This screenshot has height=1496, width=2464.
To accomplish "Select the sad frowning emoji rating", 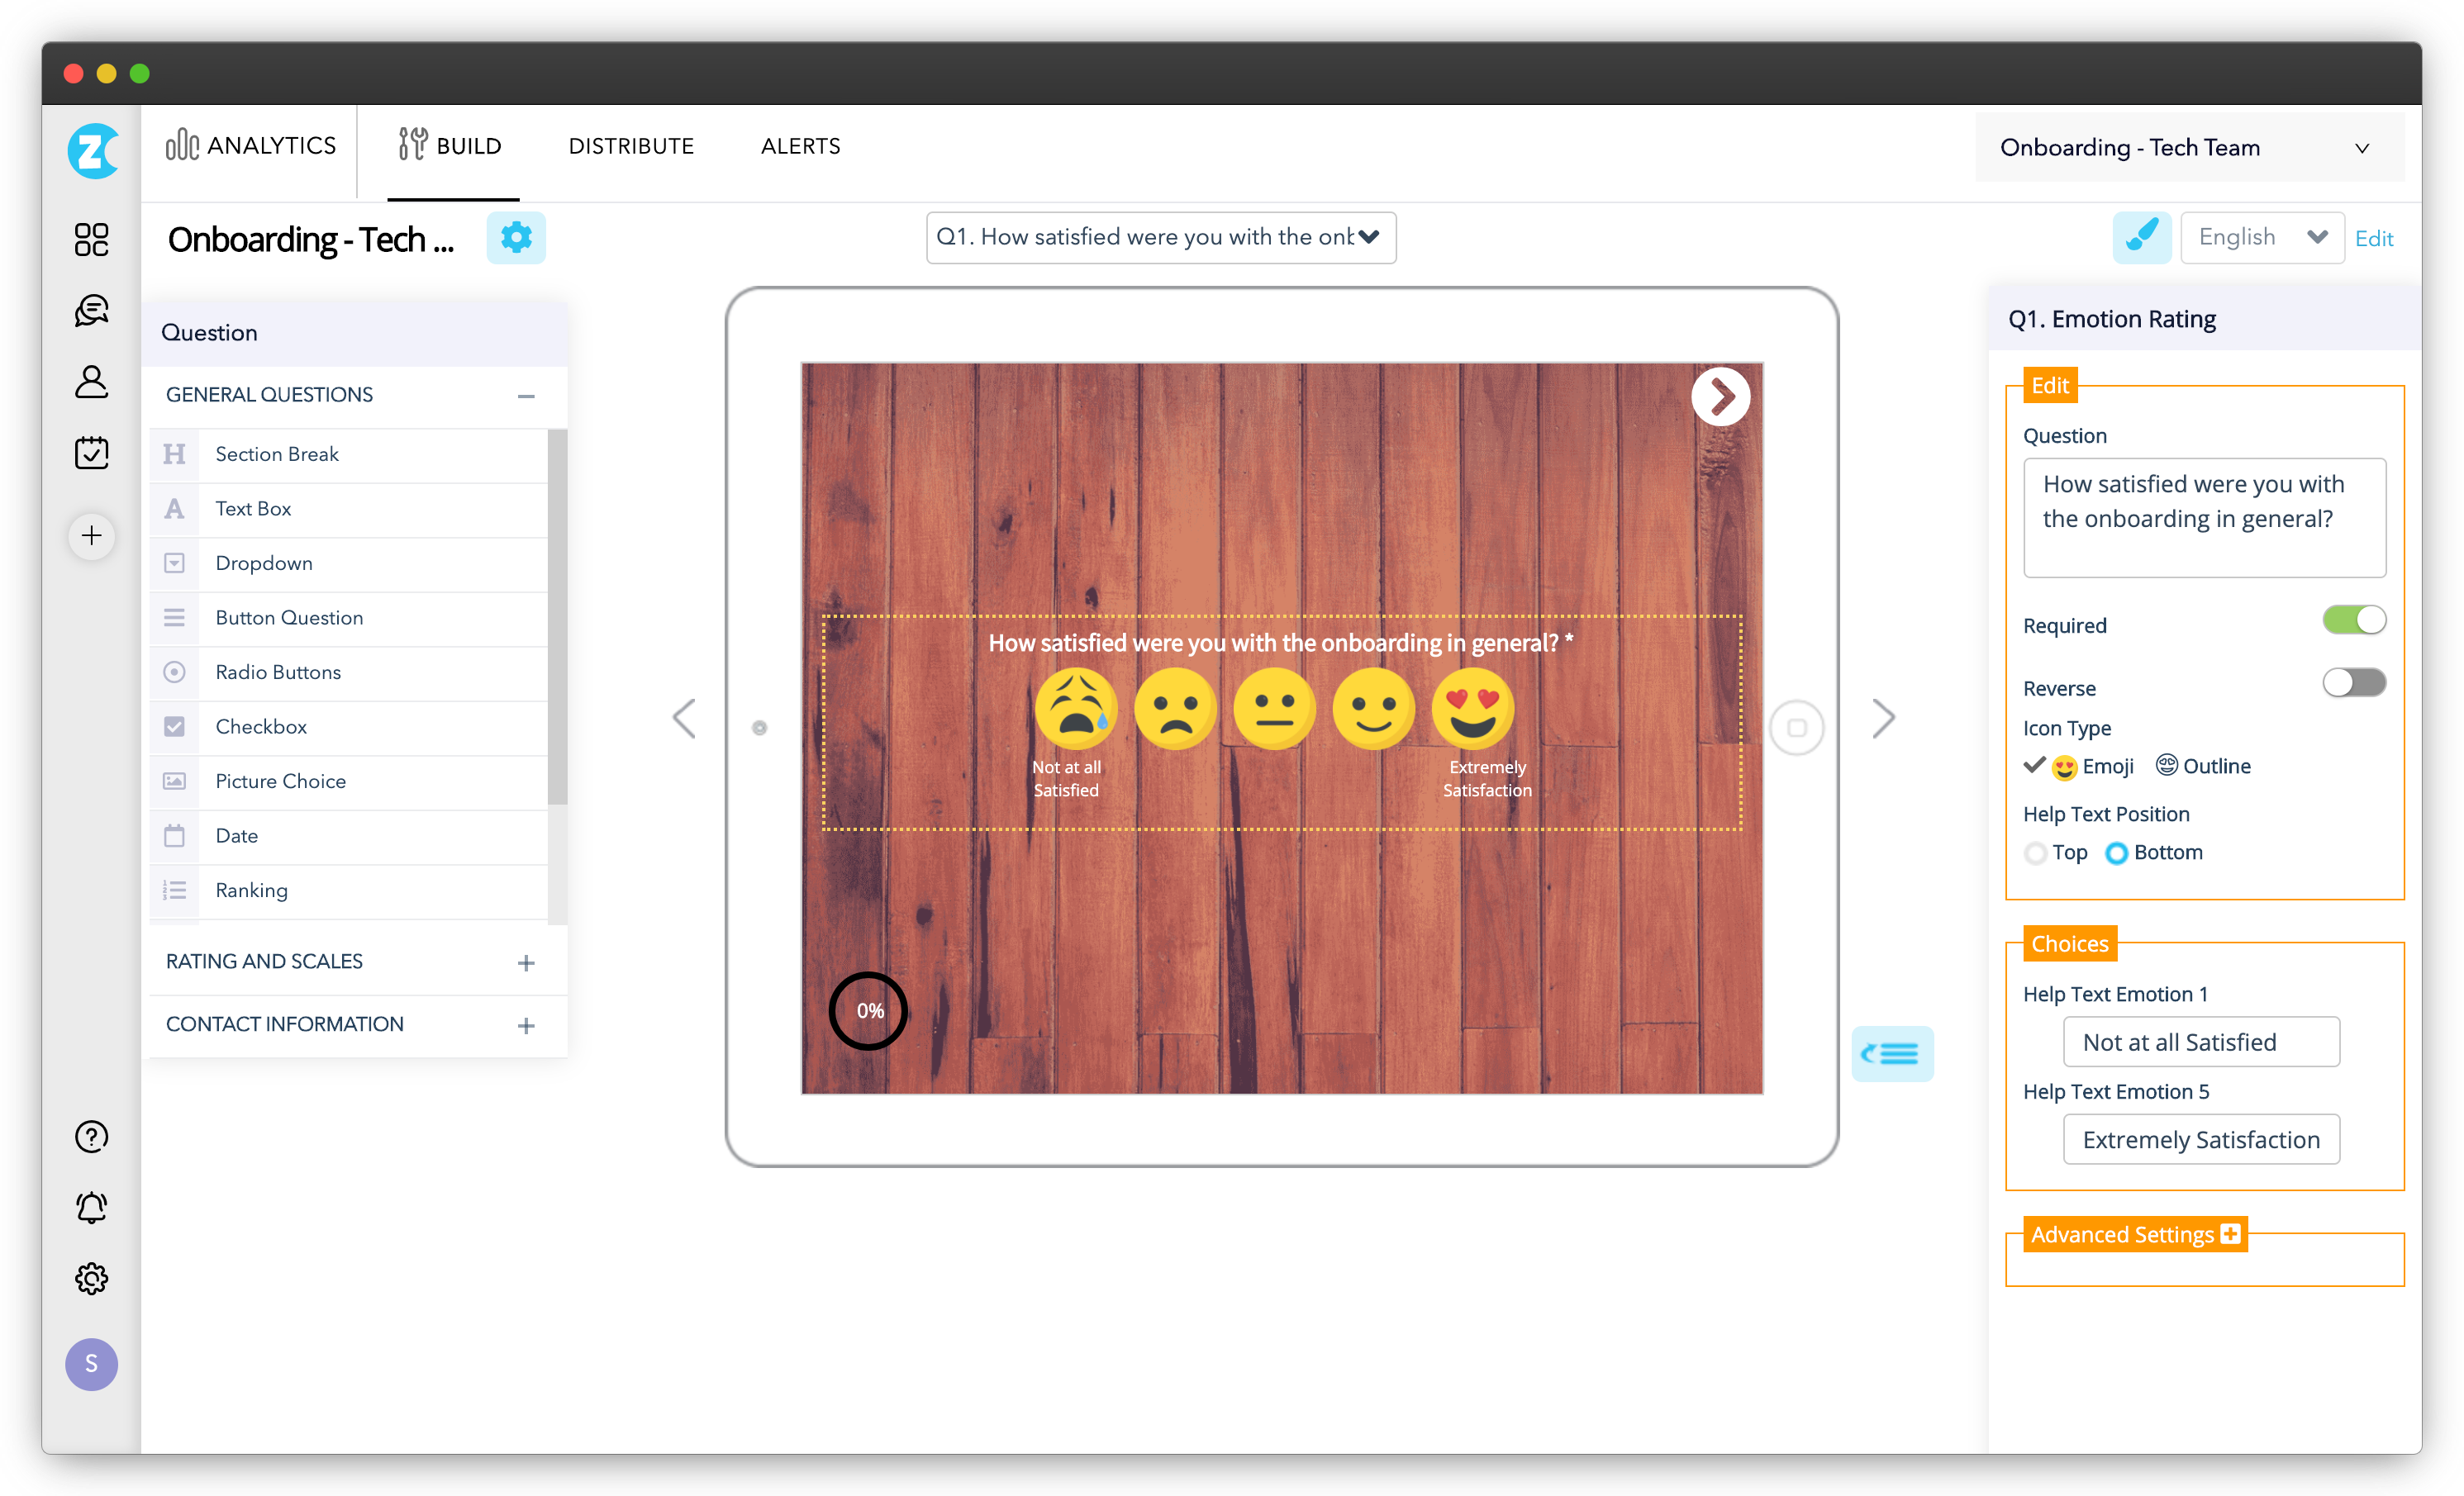I will point(1175,708).
